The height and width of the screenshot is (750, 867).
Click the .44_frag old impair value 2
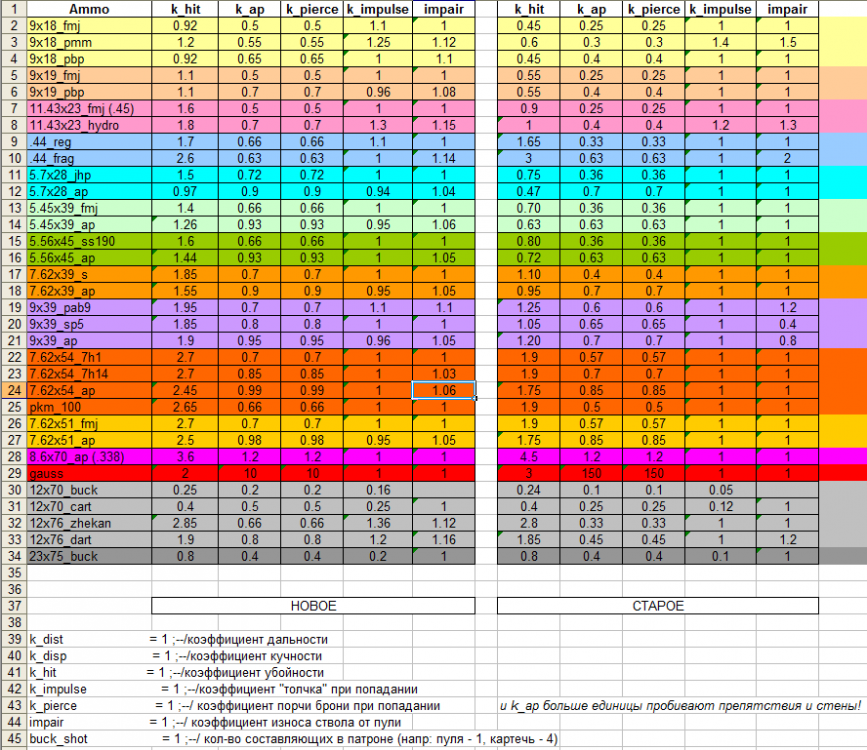(x=787, y=158)
